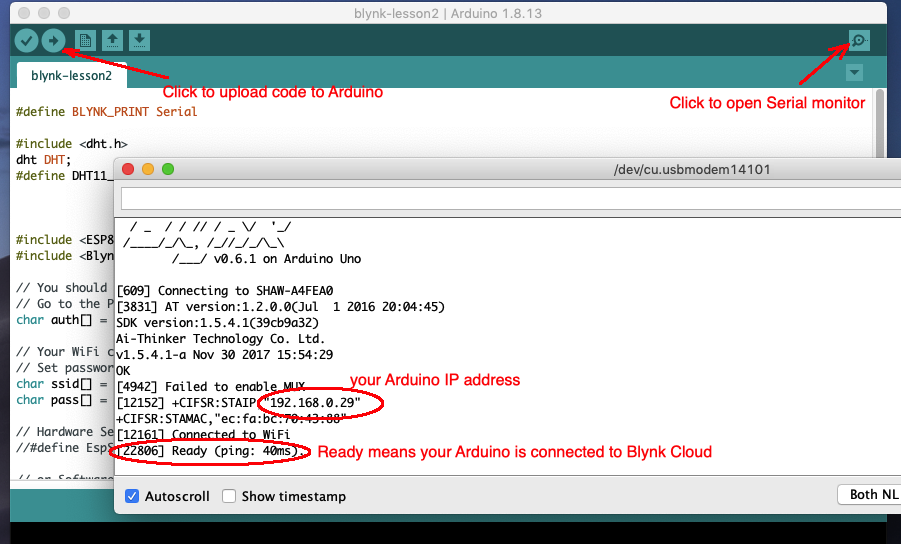Viewport: 901px width, 544px height.
Task: Open the Serial Monitor magnifier icon
Action: [x=859, y=40]
